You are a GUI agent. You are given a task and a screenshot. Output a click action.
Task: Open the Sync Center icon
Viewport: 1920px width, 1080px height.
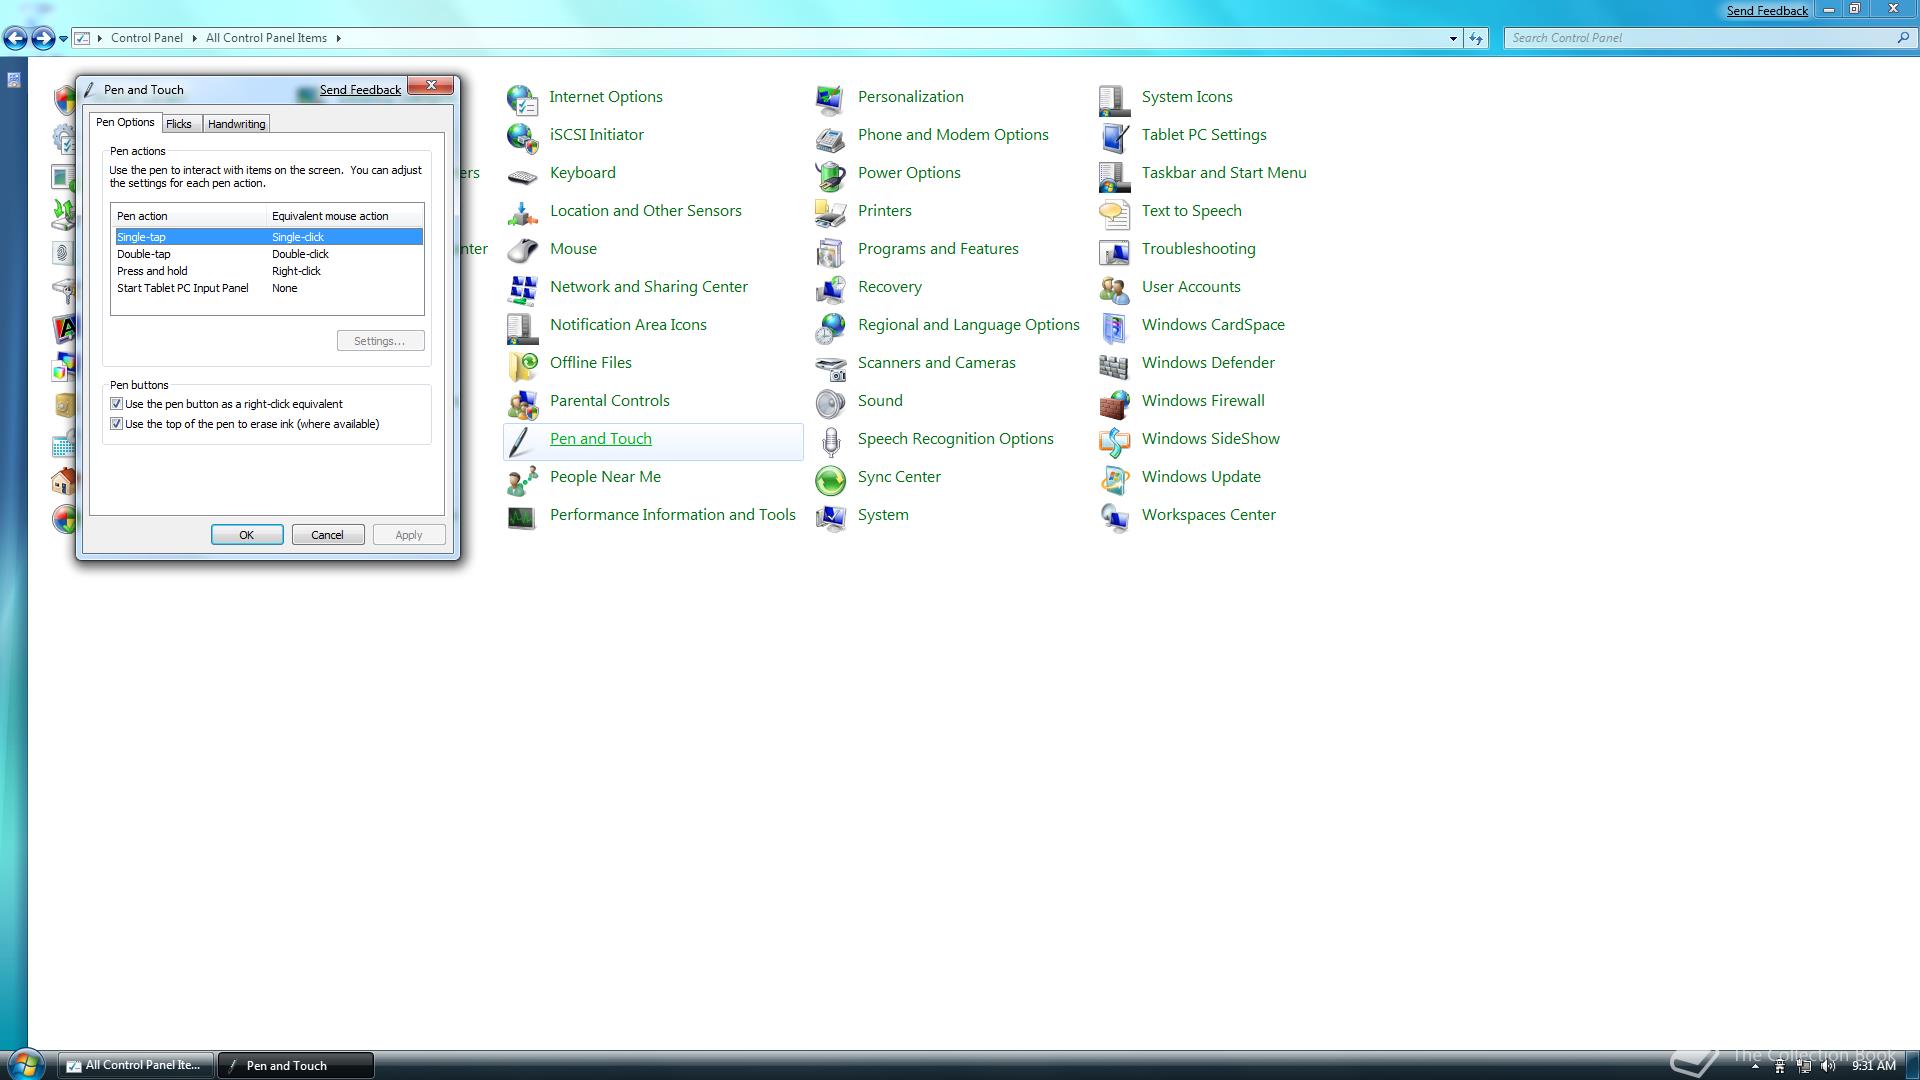830,479
